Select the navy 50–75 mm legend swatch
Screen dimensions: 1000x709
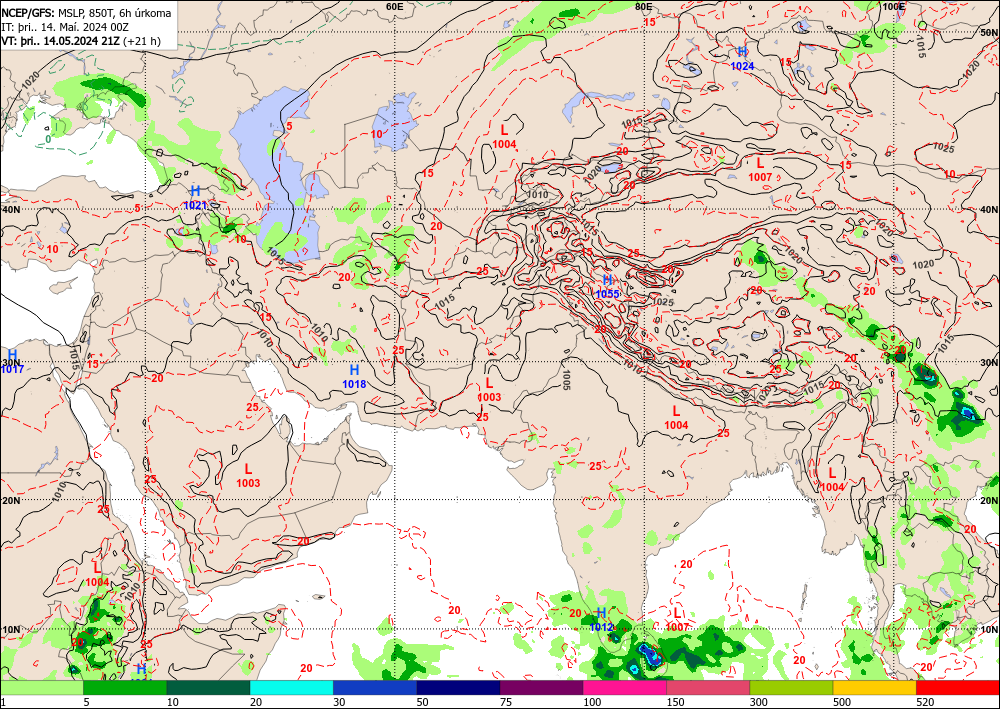[458, 687]
